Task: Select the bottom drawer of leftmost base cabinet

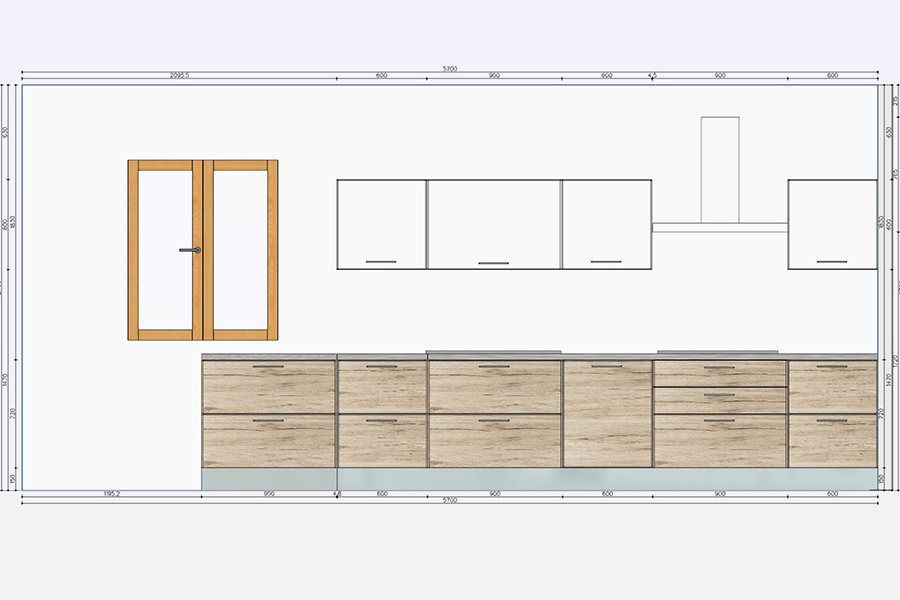Action: 268,441
